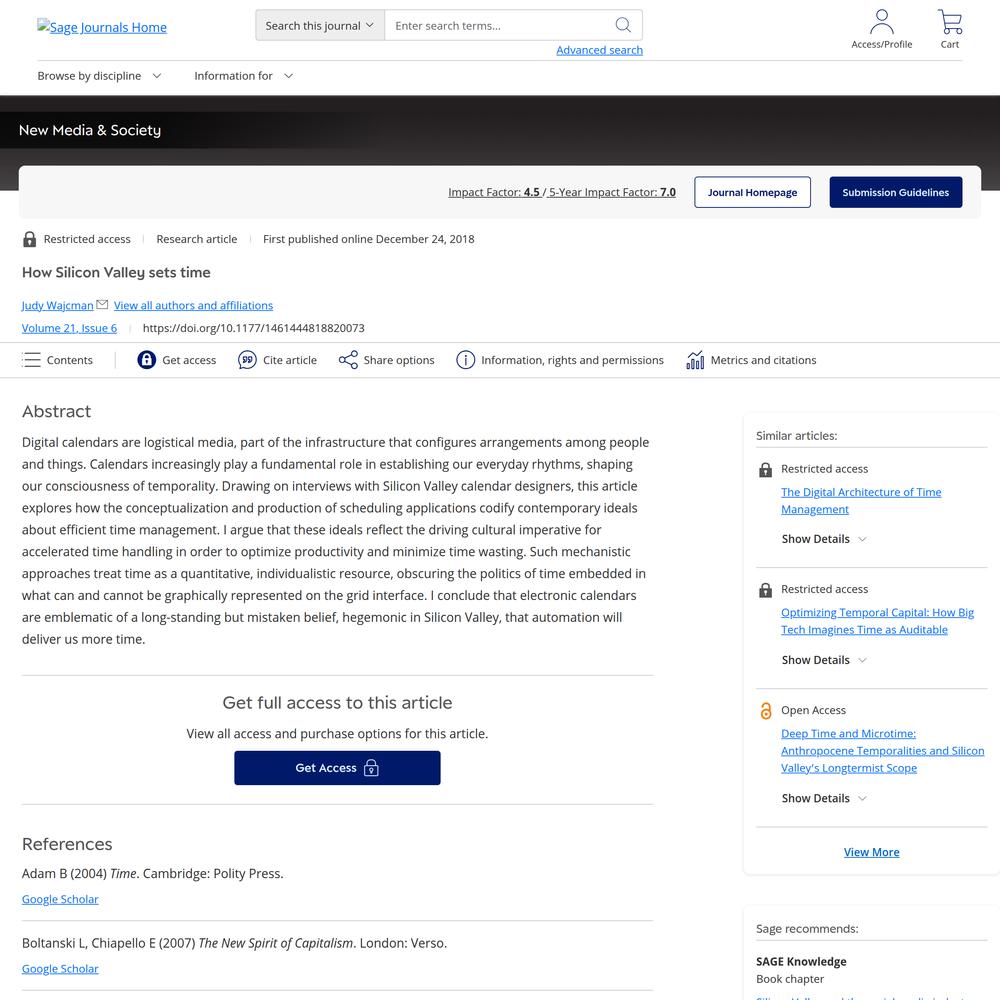Click the Enter search terms field

[x=501, y=26]
